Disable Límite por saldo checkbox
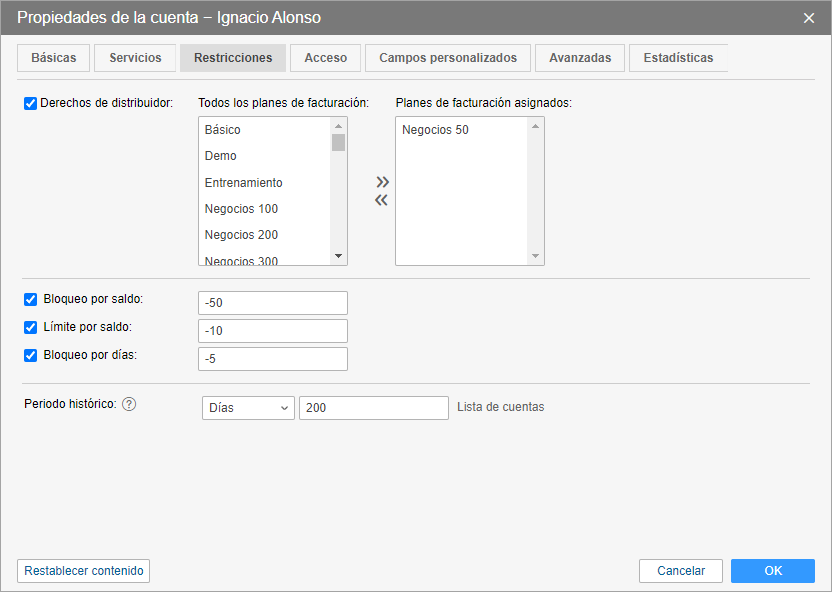The height and width of the screenshot is (592, 832). point(30,327)
